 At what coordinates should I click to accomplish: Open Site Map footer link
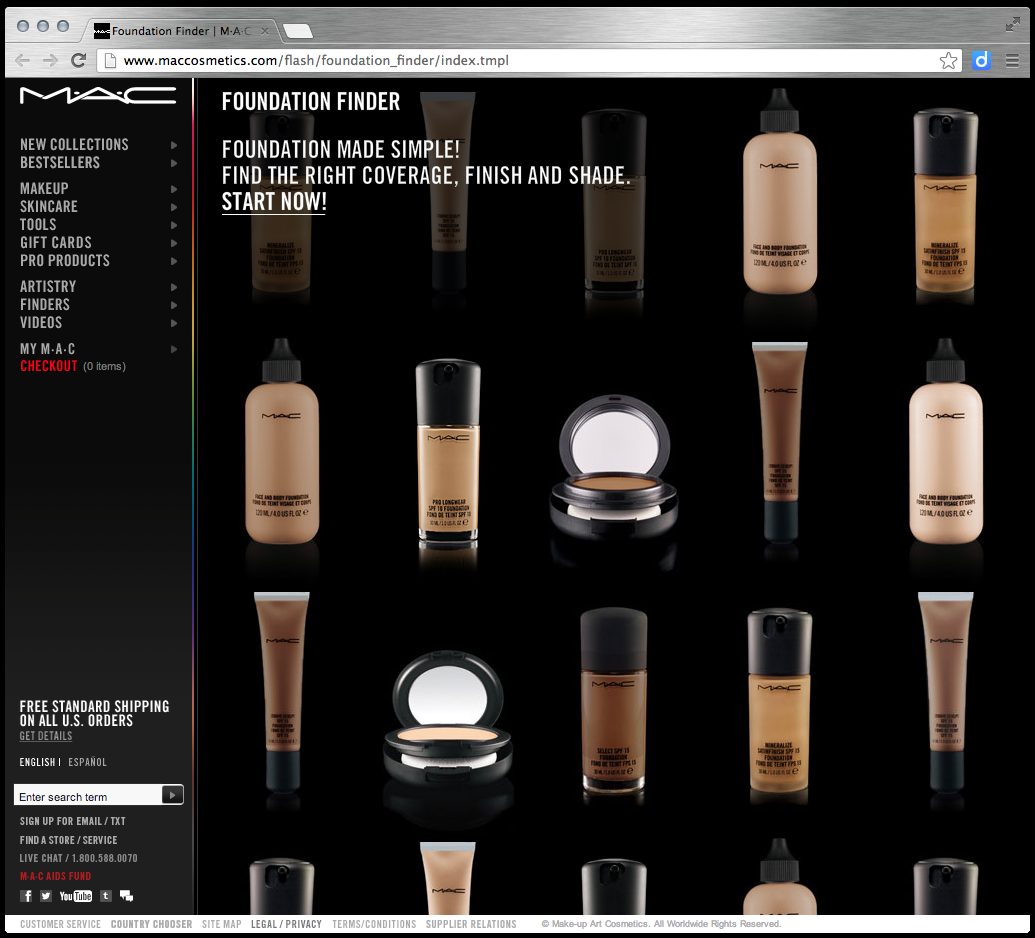pyautogui.click(x=222, y=924)
